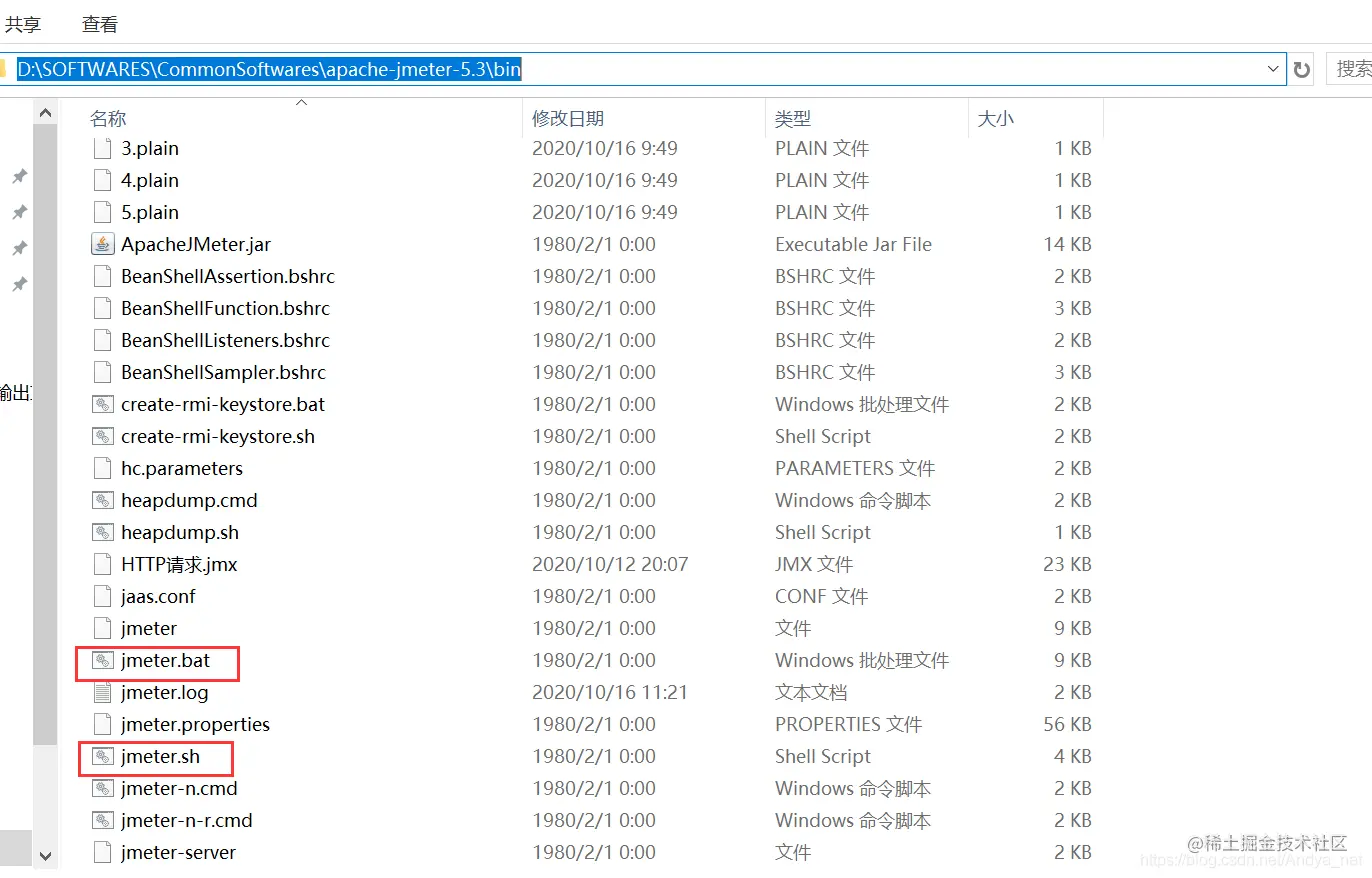Screen dimensions: 1372x878
Task: Click the refresh button beside address bar
Action: [x=1301, y=69]
